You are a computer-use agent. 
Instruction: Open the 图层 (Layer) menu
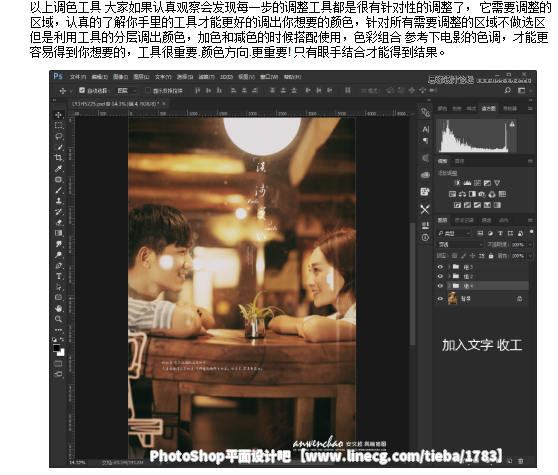tap(141, 77)
